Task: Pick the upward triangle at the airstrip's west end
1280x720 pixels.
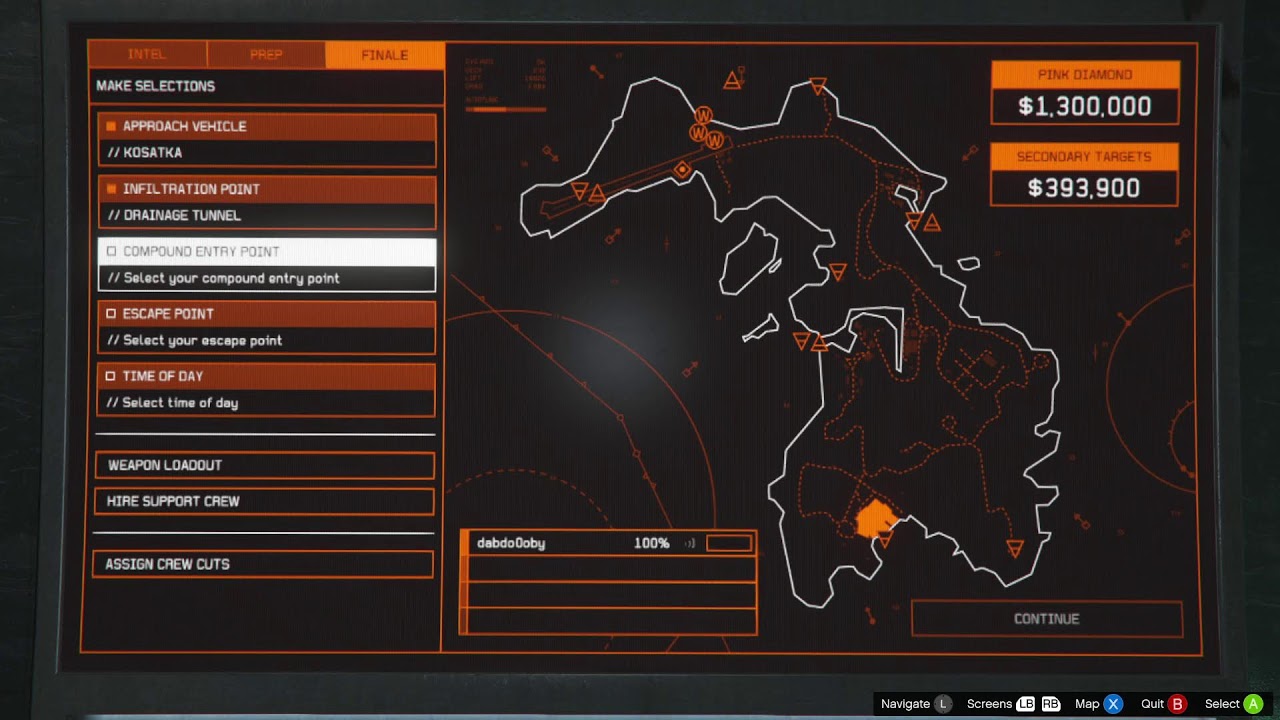Action: (x=597, y=193)
